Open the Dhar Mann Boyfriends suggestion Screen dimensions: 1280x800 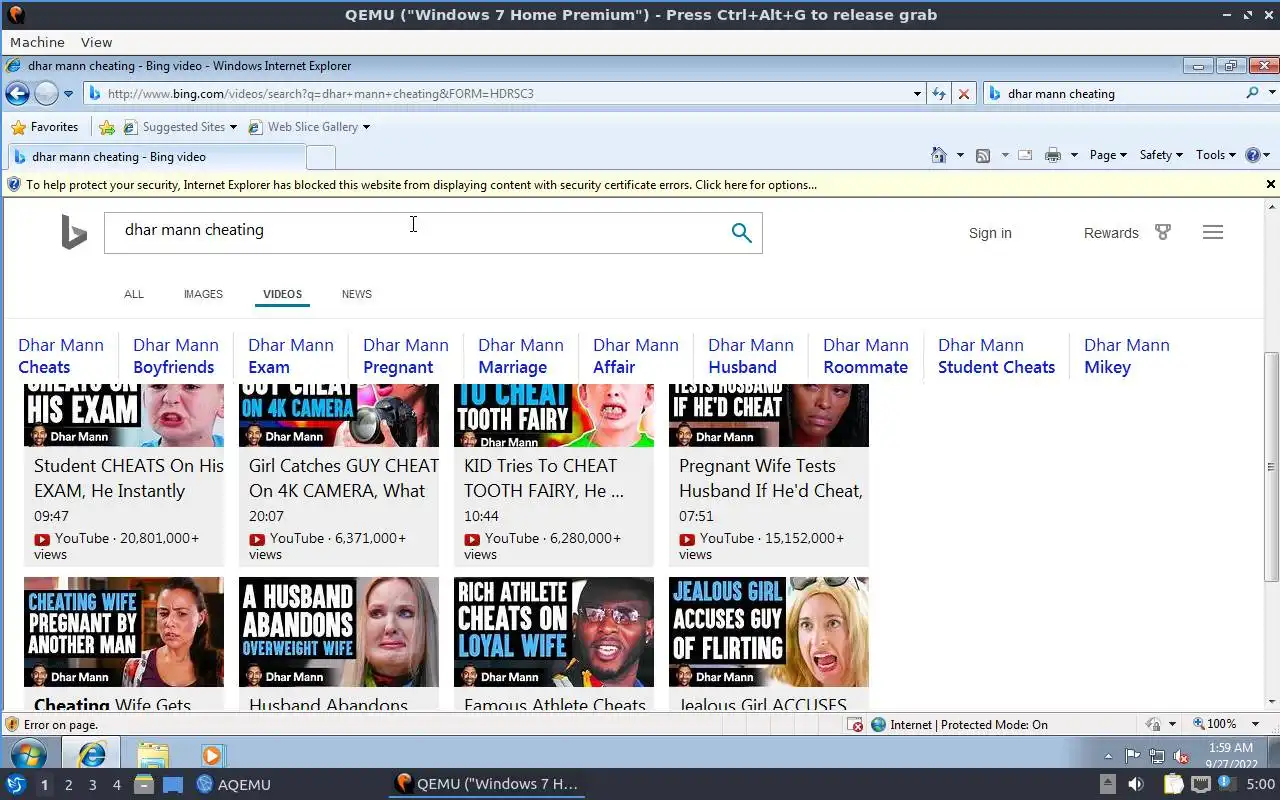pos(176,356)
